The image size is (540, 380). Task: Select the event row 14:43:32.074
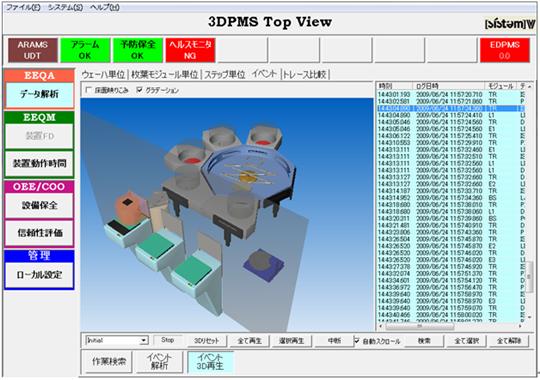click(x=450, y=274)
